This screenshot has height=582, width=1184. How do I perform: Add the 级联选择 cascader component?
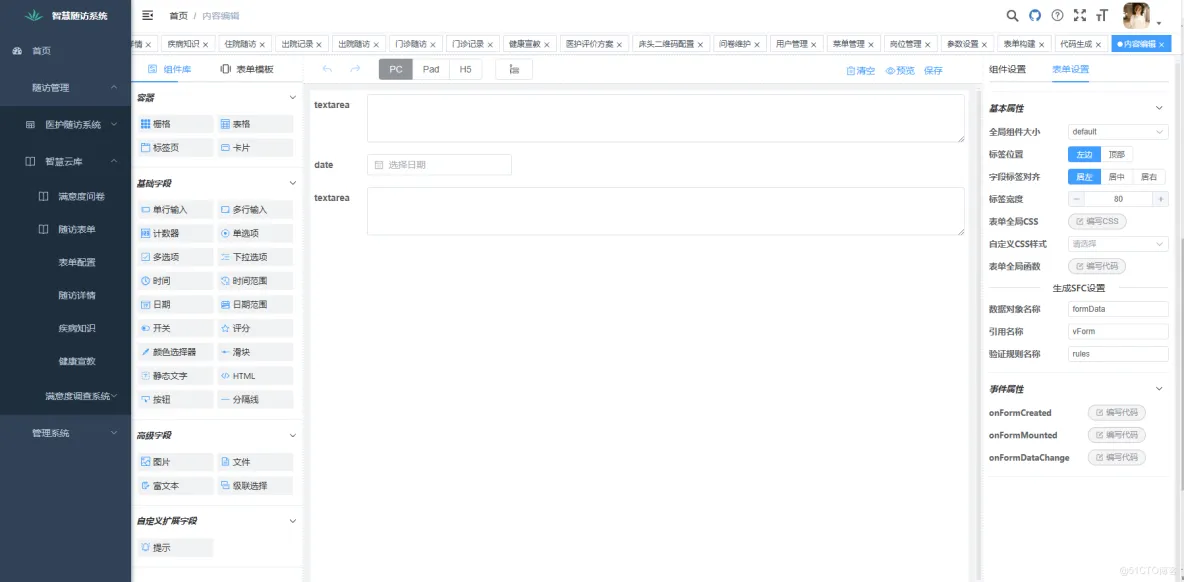pos(255,485)
